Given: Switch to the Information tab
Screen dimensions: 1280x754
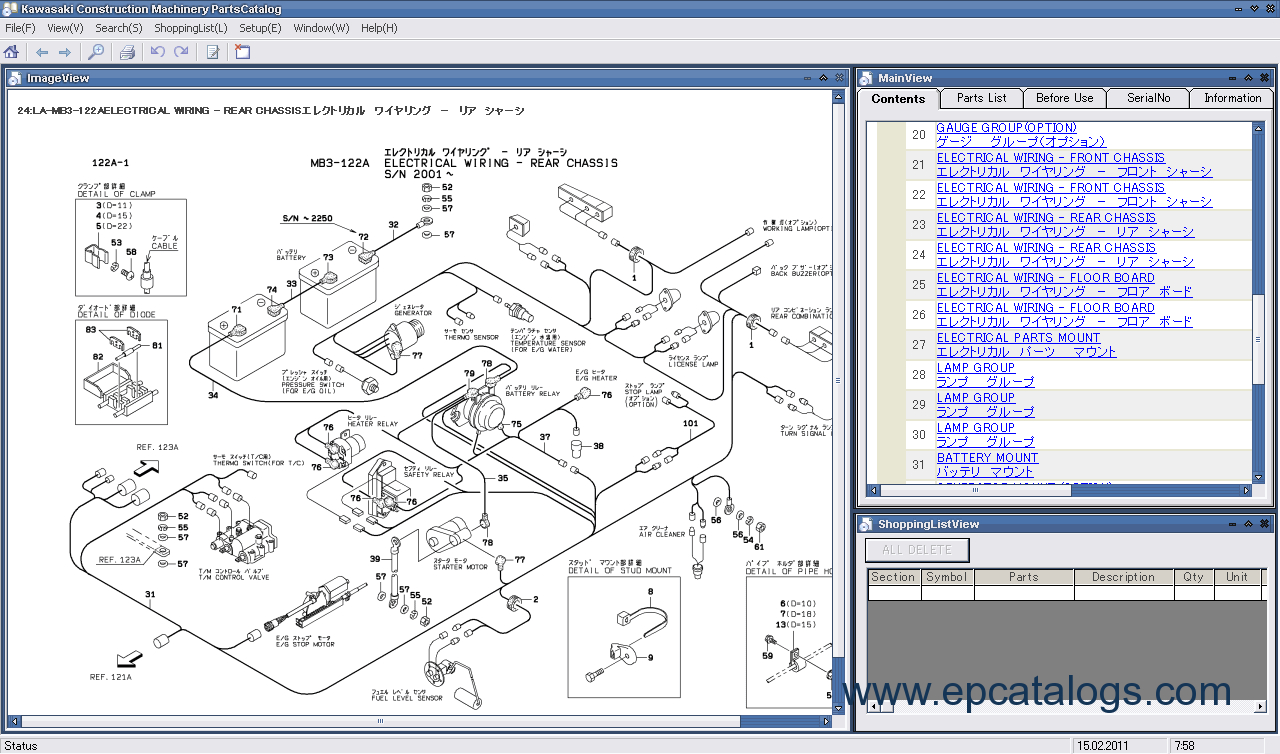Looking at the screenshot, I should coord(1232,98).
